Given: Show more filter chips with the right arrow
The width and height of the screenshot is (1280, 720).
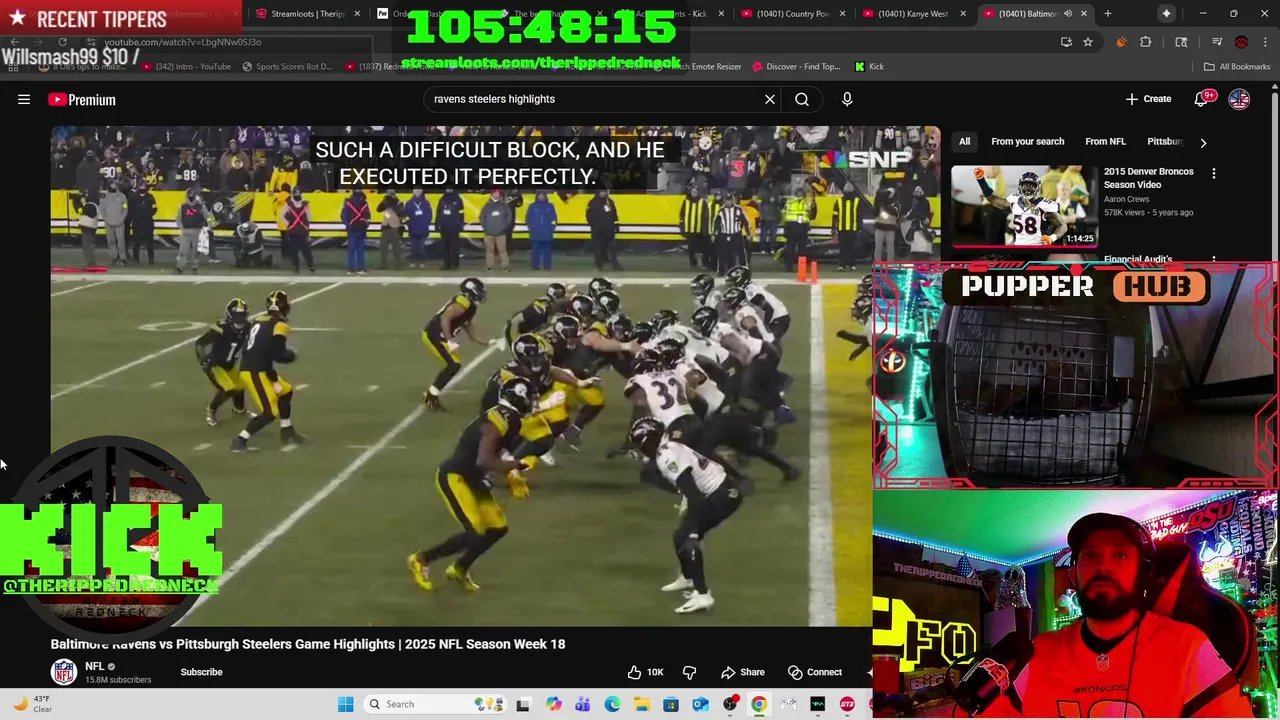Looking at the screenshot, I should [1203, 142].
